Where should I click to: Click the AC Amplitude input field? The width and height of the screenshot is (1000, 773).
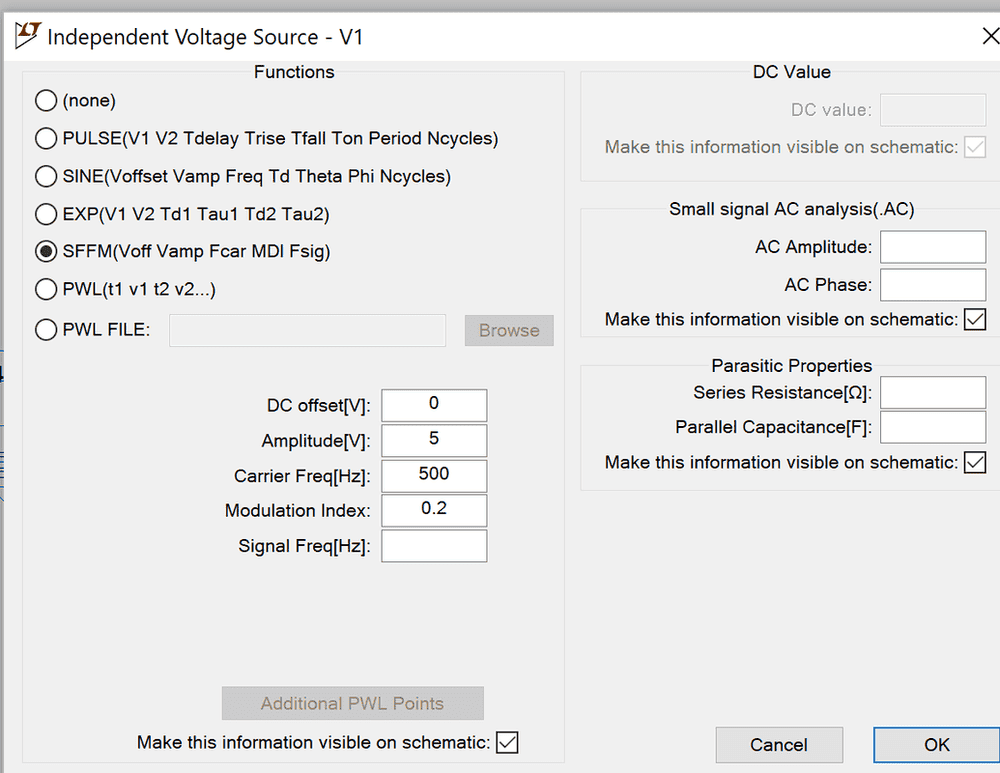coord(932,247)
